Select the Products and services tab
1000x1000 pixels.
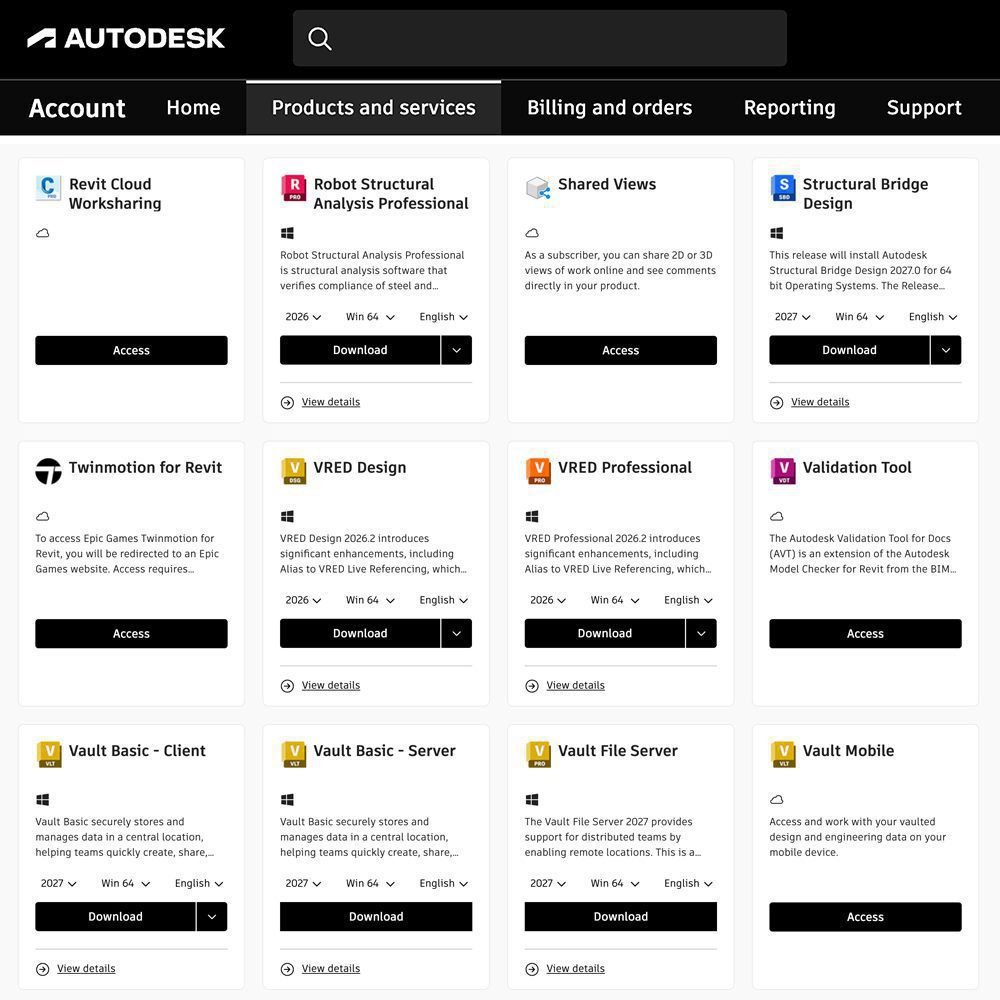pyautogui.click(x=374, y=108)
